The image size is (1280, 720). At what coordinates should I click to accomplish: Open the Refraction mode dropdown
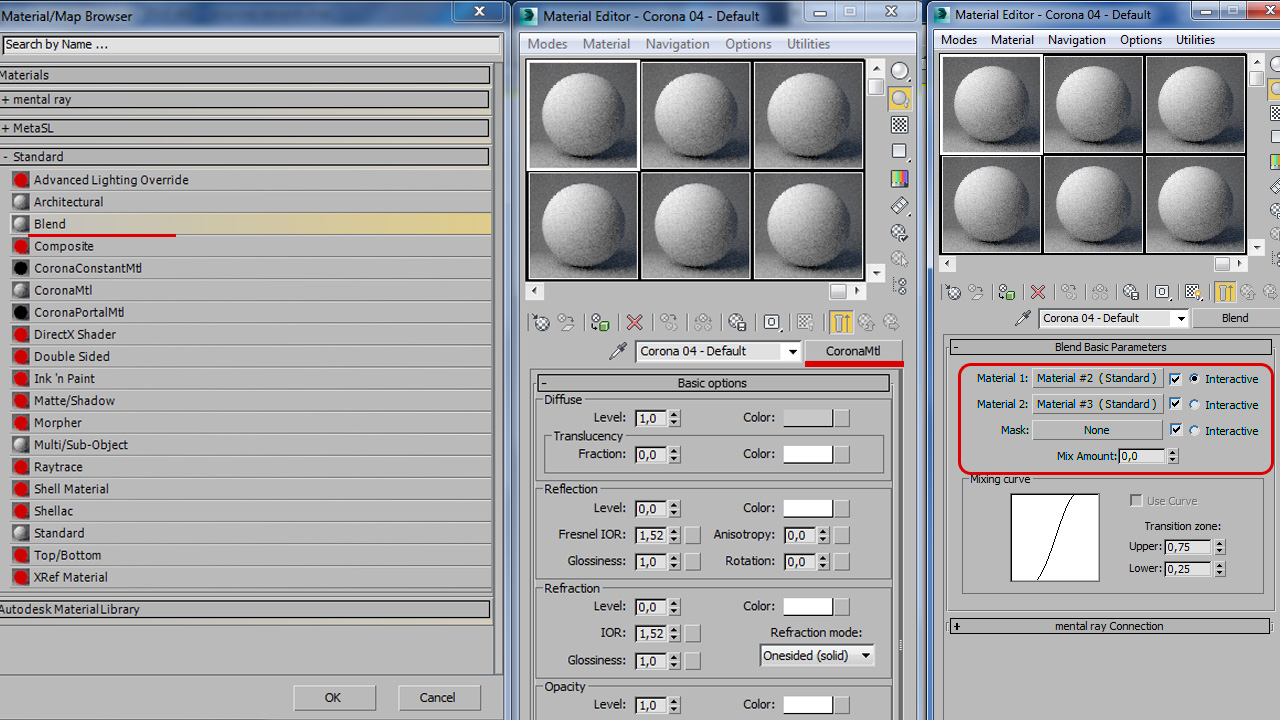pos(816,656)
